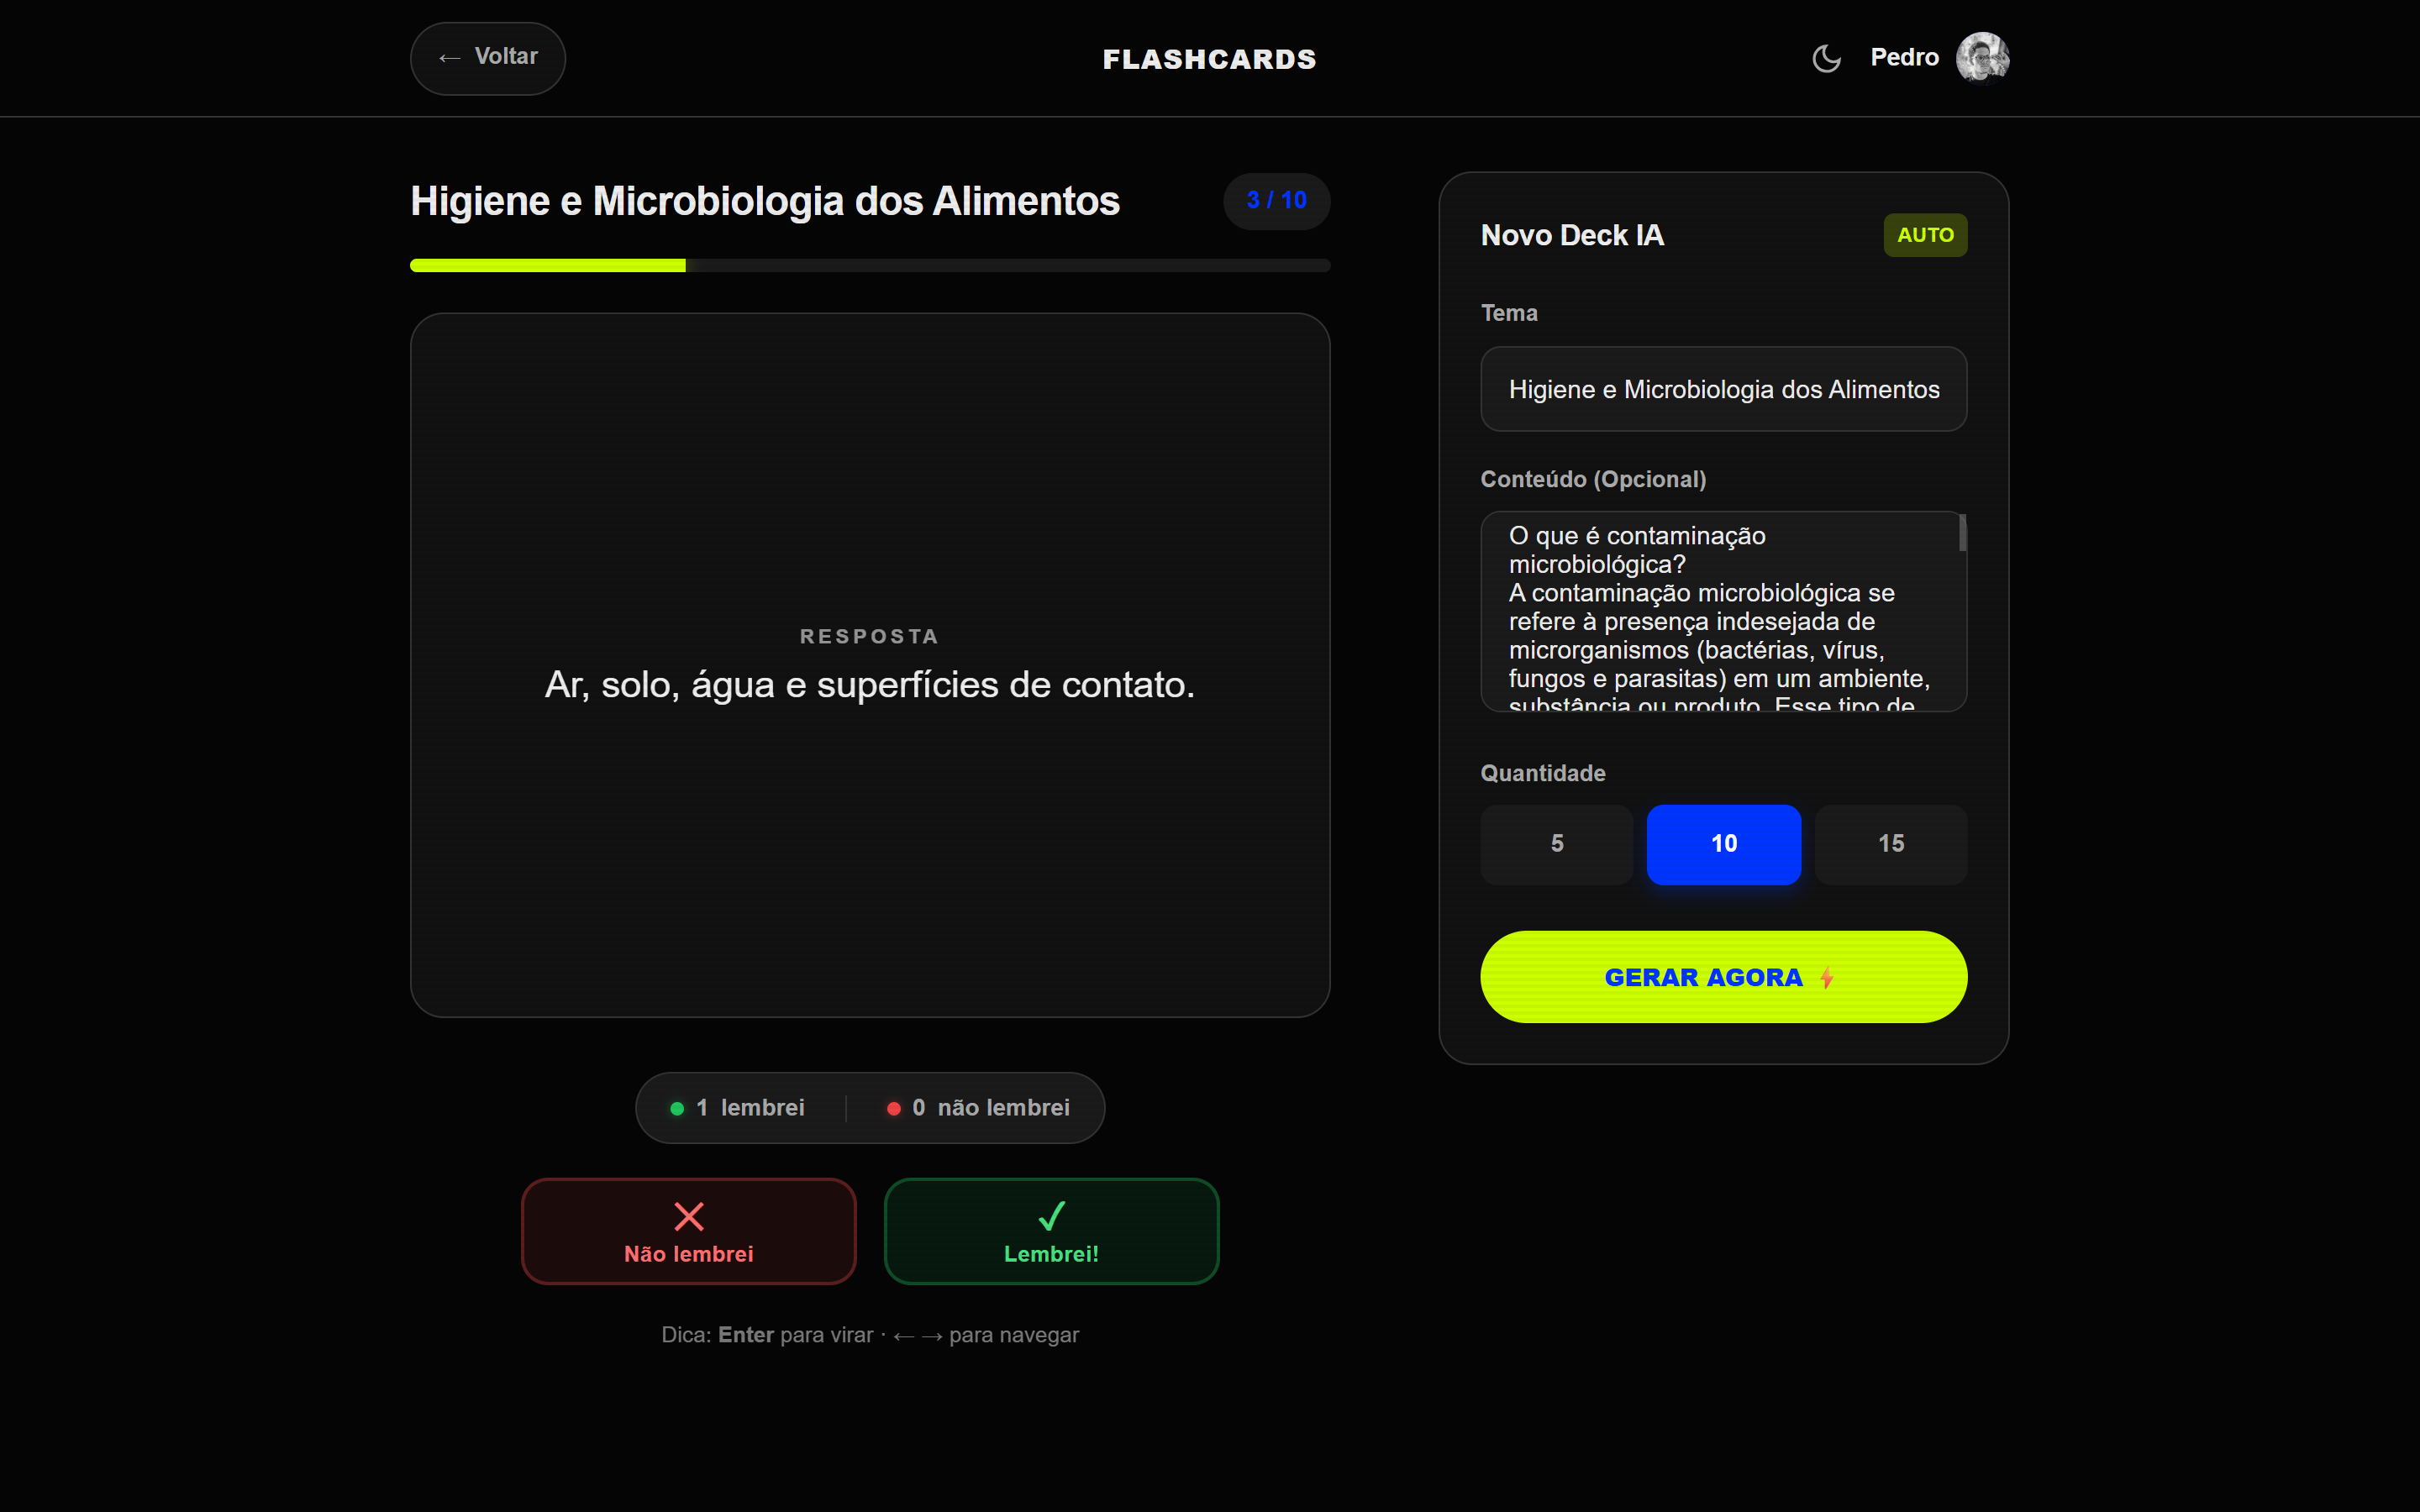Screen dimensions: 2420x1512
Task: Select quantity 5 option
Action: pyautogui.click(x=1557, y=844)
